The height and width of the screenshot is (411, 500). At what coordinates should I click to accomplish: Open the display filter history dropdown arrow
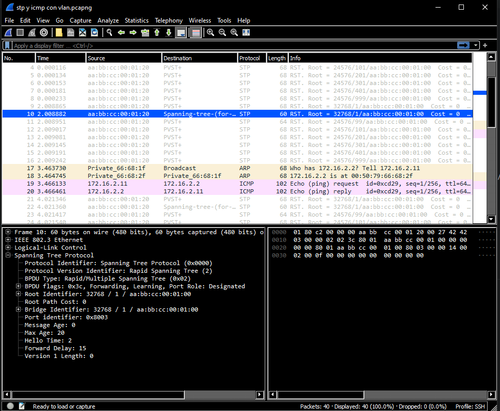click(x=476, y=45)
